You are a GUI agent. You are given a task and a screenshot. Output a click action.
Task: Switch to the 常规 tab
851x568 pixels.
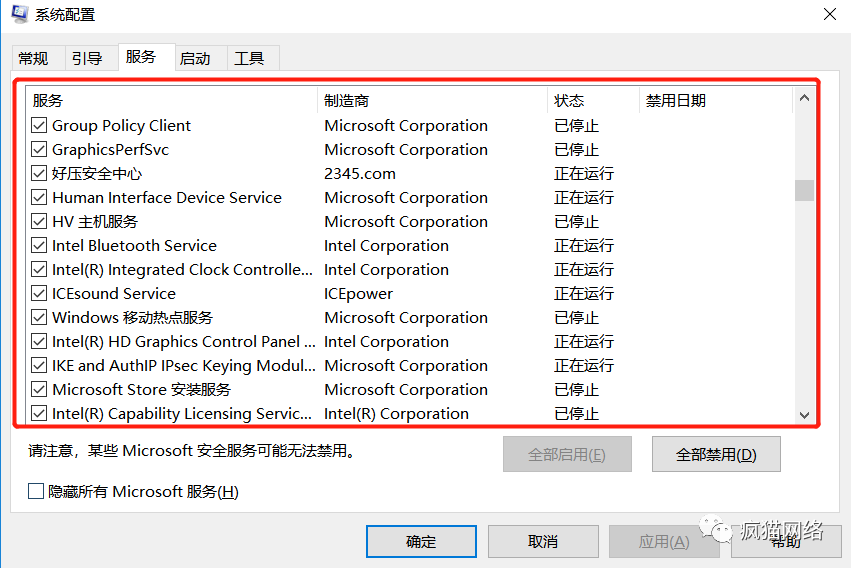38,58
